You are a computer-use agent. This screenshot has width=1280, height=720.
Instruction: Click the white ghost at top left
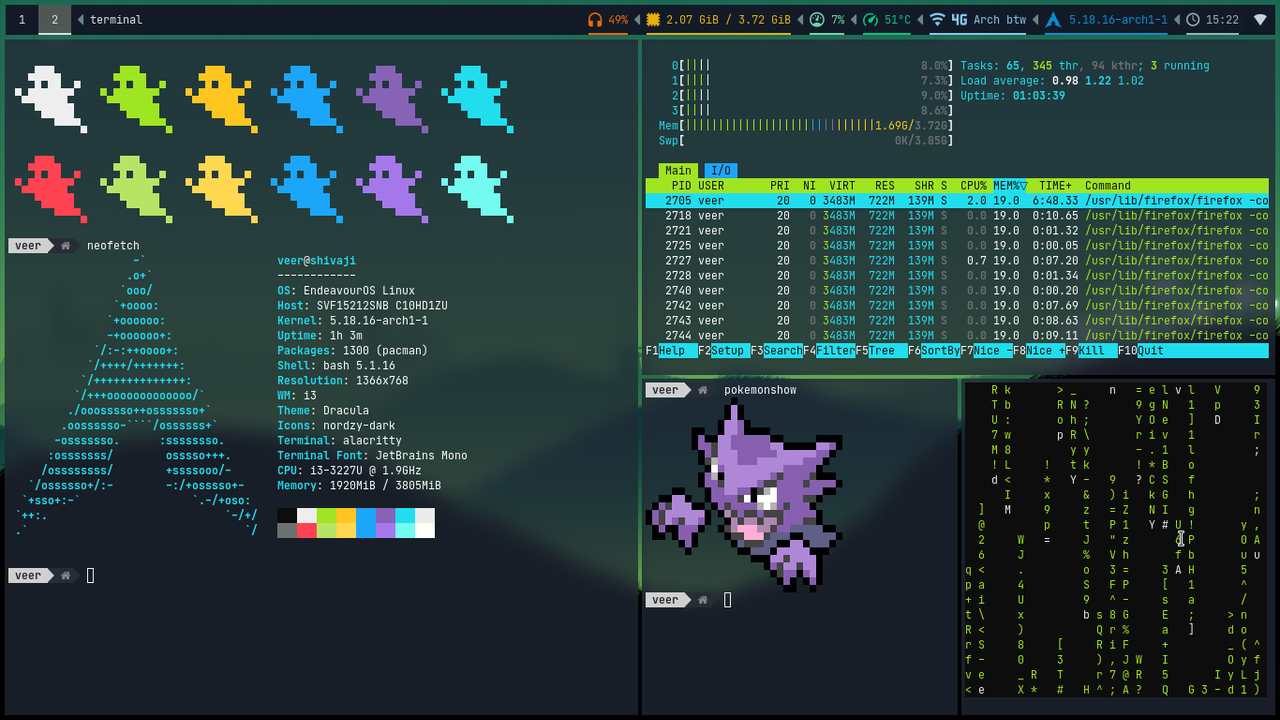point(50,98)
